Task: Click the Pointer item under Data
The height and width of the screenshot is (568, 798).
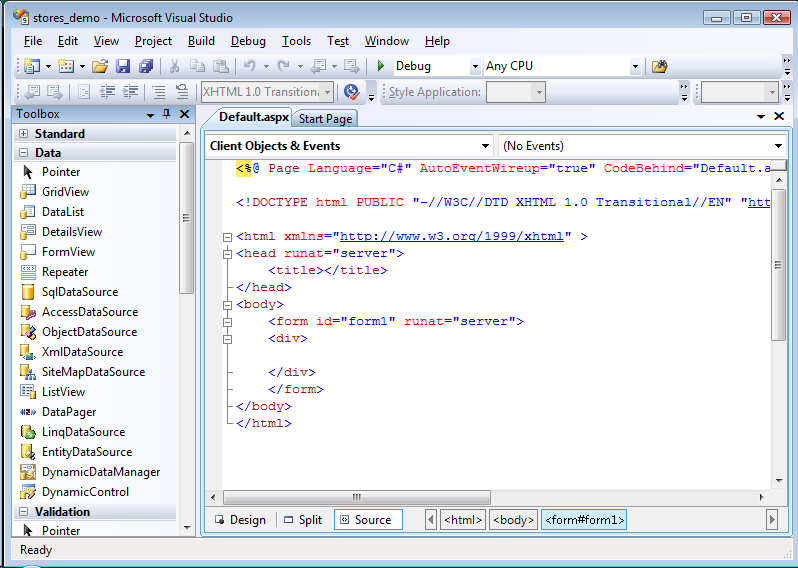Action: (x=50, y=172)
